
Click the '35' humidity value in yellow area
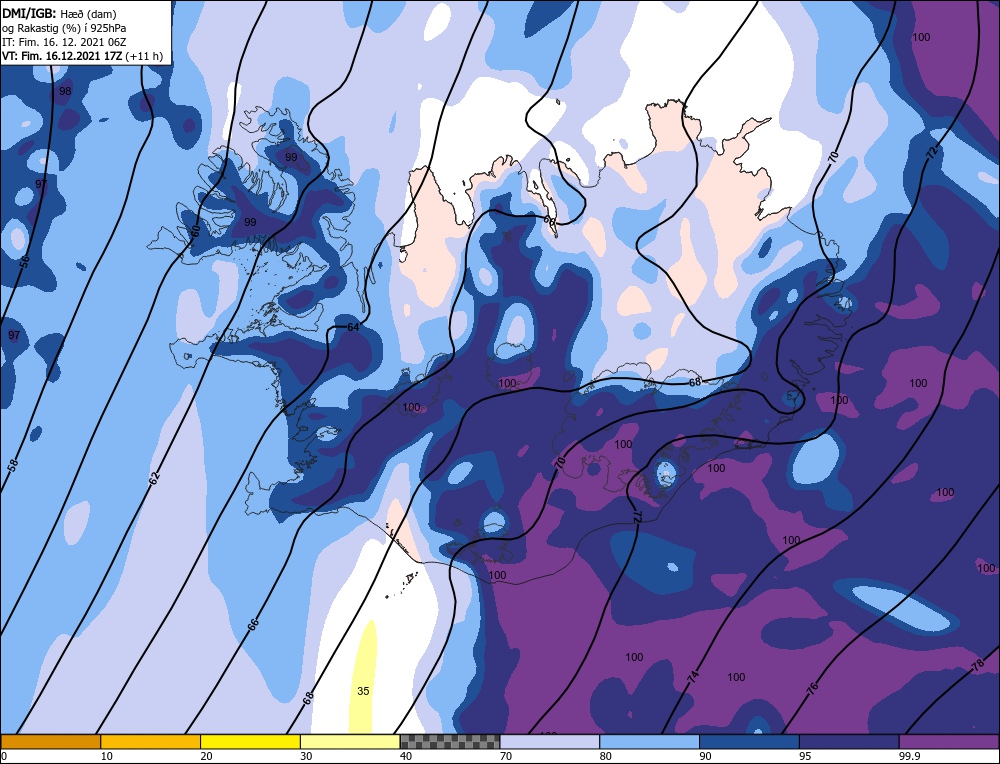pyautogui.click(x=363, y=691)
